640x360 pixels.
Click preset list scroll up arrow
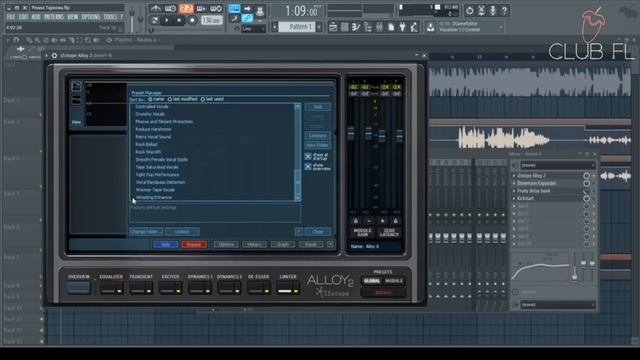(298, 107)
